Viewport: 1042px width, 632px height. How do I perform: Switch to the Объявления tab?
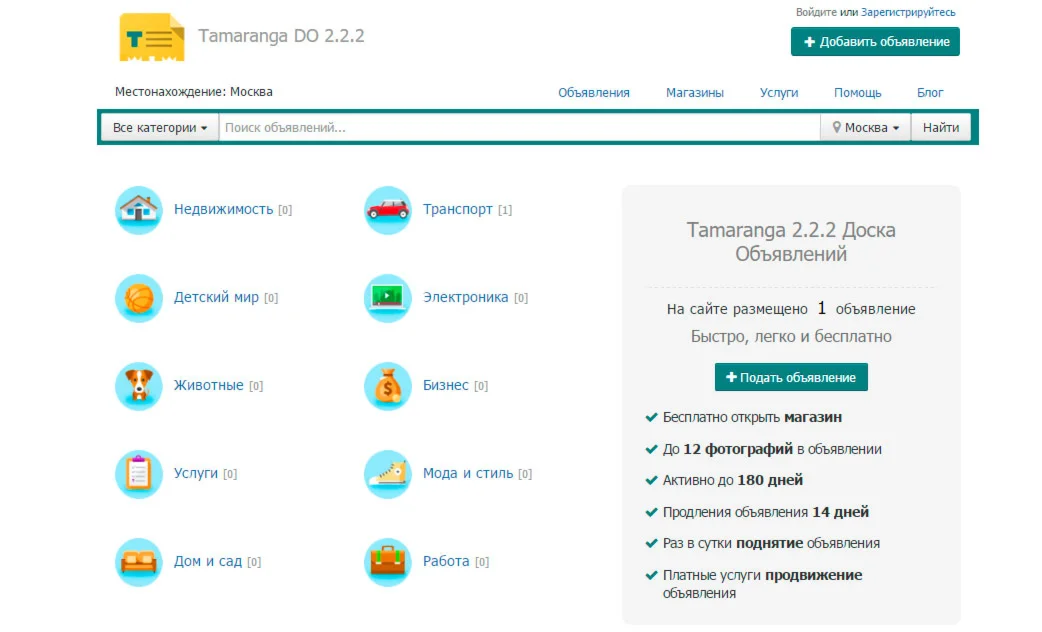pos(593,91)
